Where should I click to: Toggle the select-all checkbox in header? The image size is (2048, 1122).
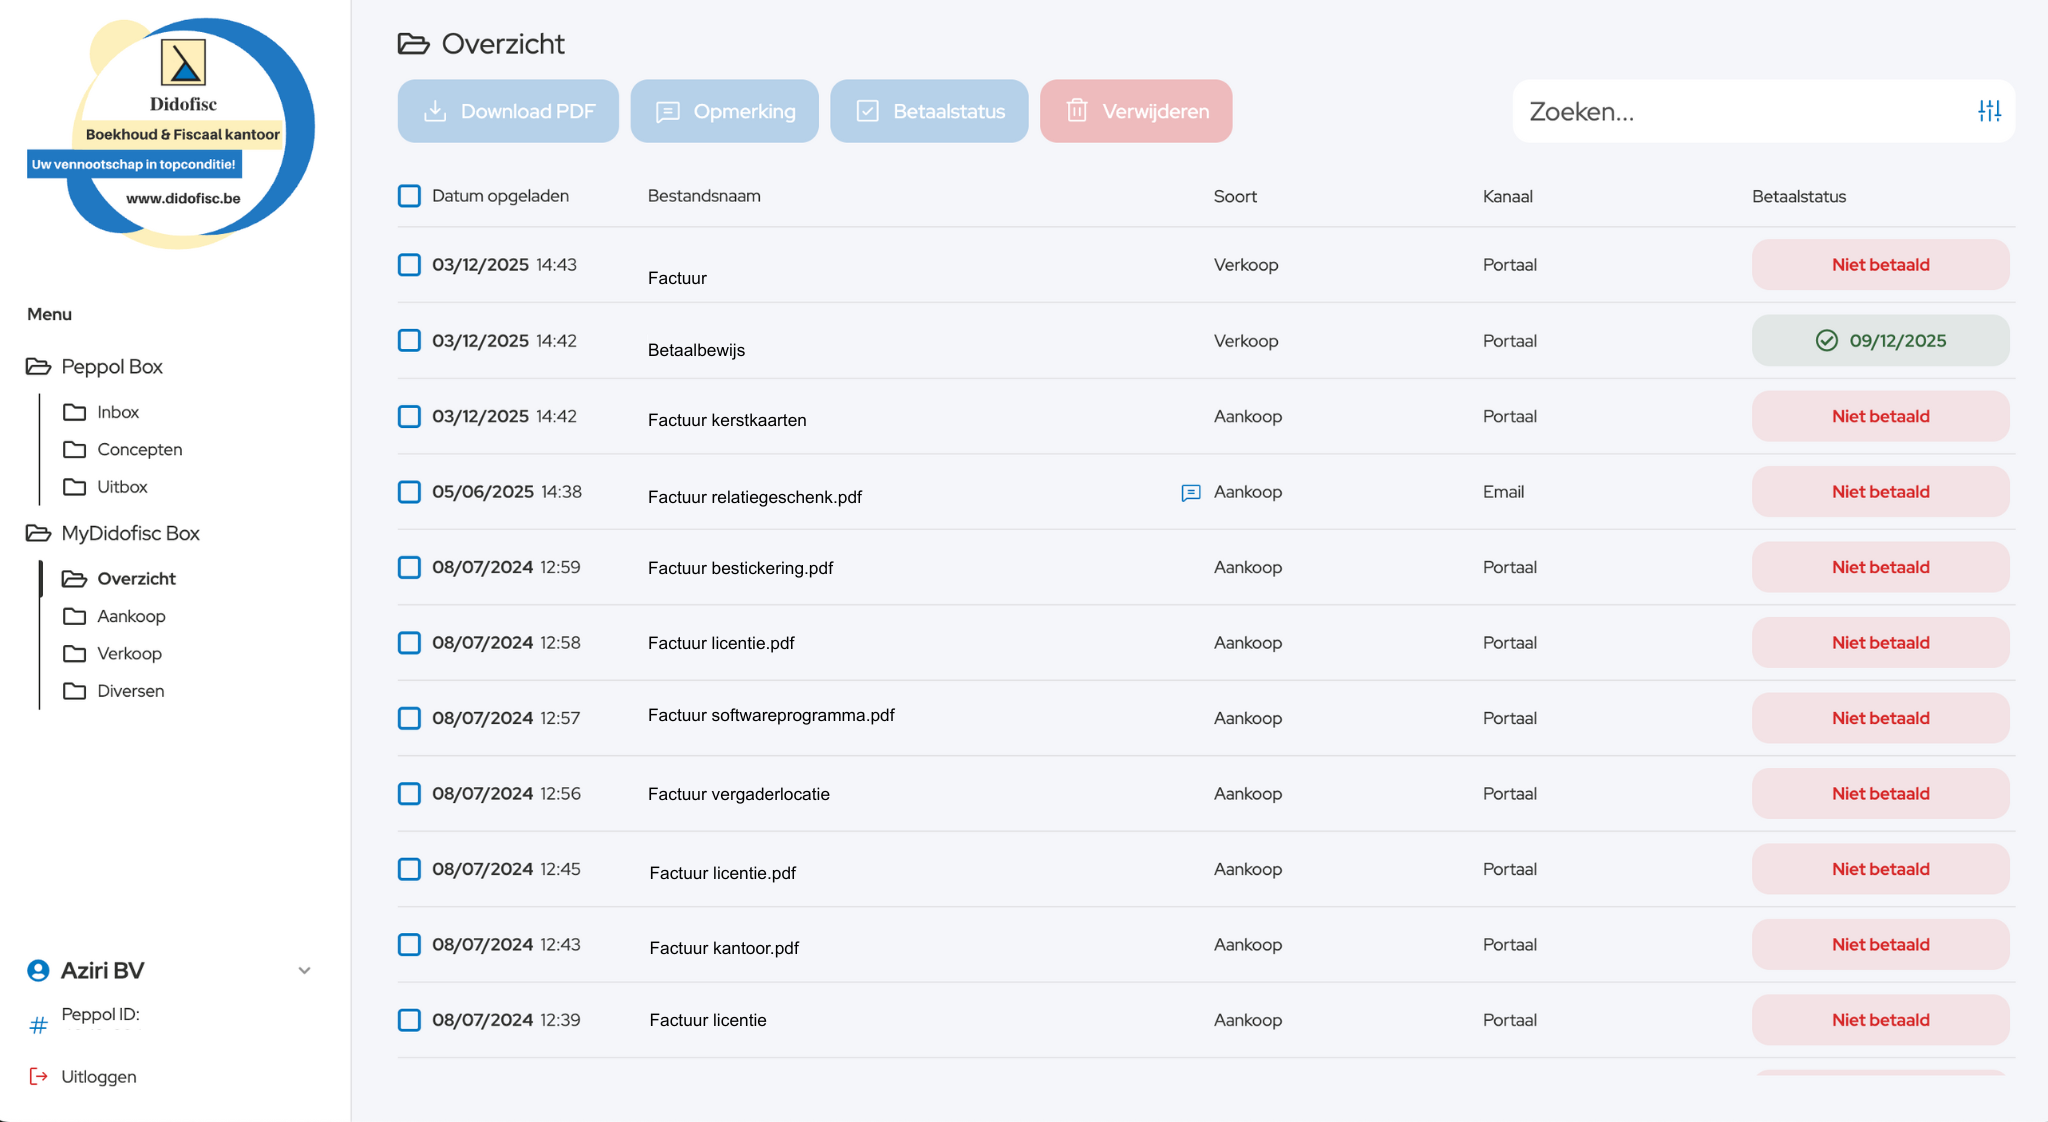tap(409, 196)
